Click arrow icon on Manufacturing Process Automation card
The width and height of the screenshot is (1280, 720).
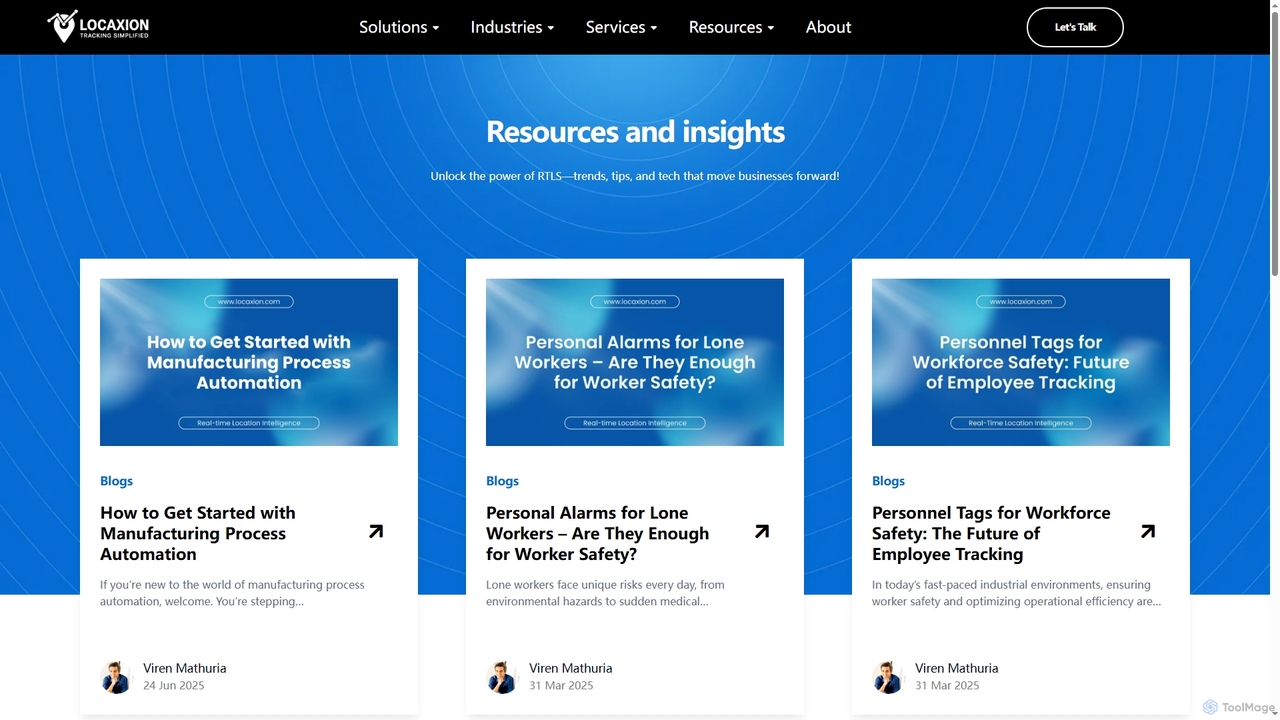pos(376,532)
